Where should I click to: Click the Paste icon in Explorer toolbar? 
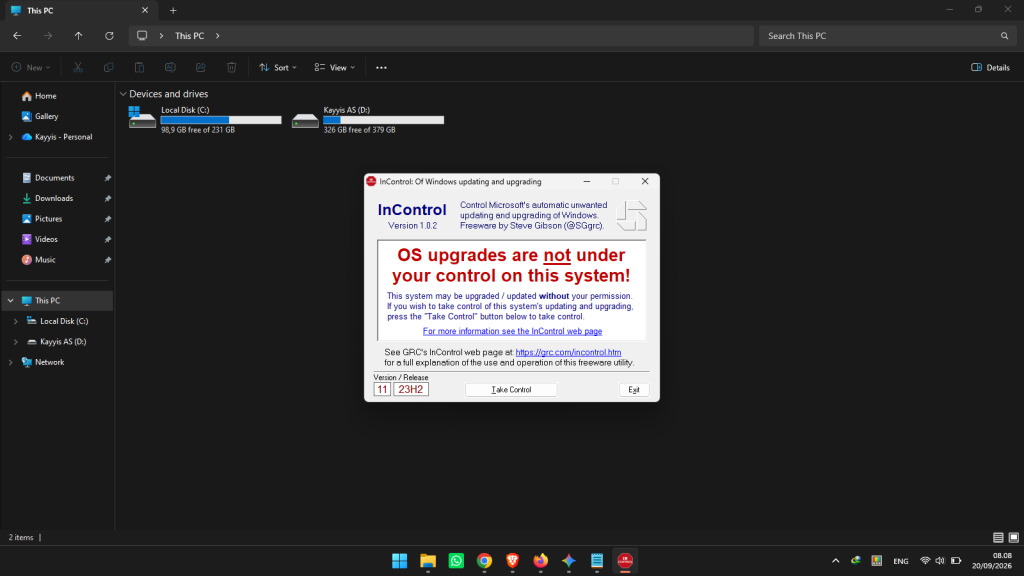[x=139, y=67]
